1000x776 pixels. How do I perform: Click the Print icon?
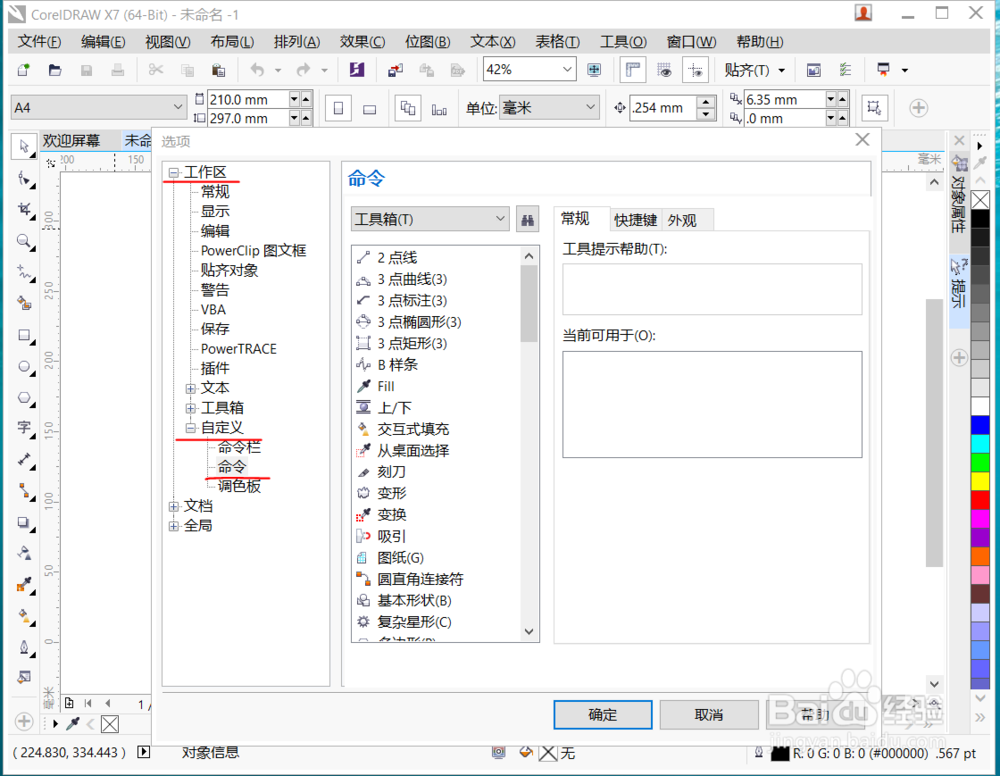[x=117, y=70]
